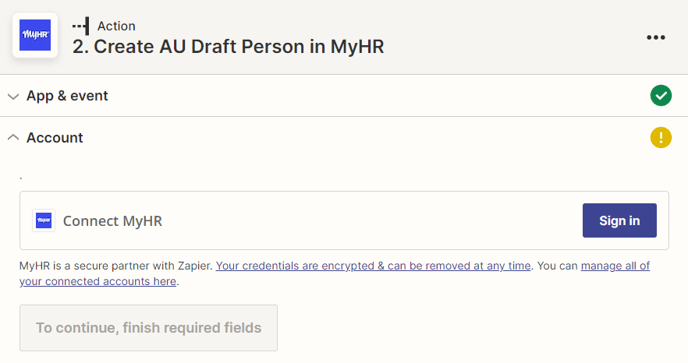Expand the App & event chevron
This screenshot has width=688, height=363.
[14, 96]
